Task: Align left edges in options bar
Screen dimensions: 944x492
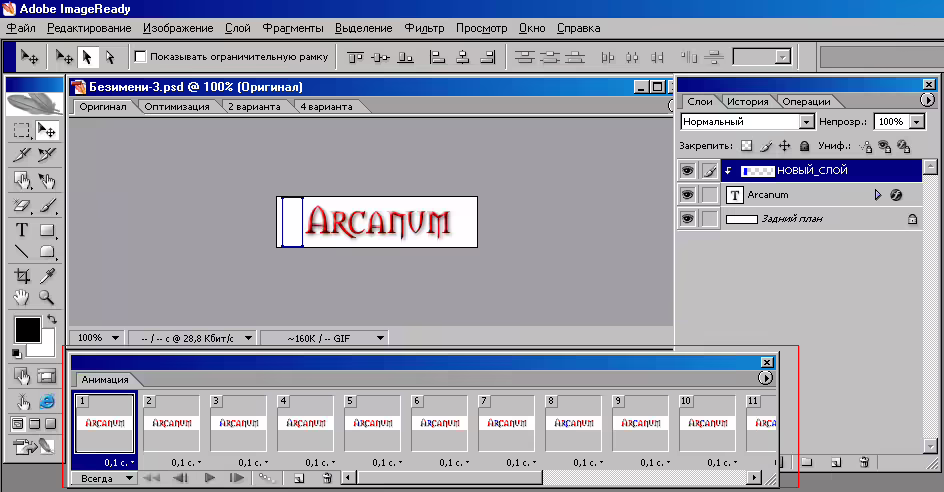Action: 437,57
